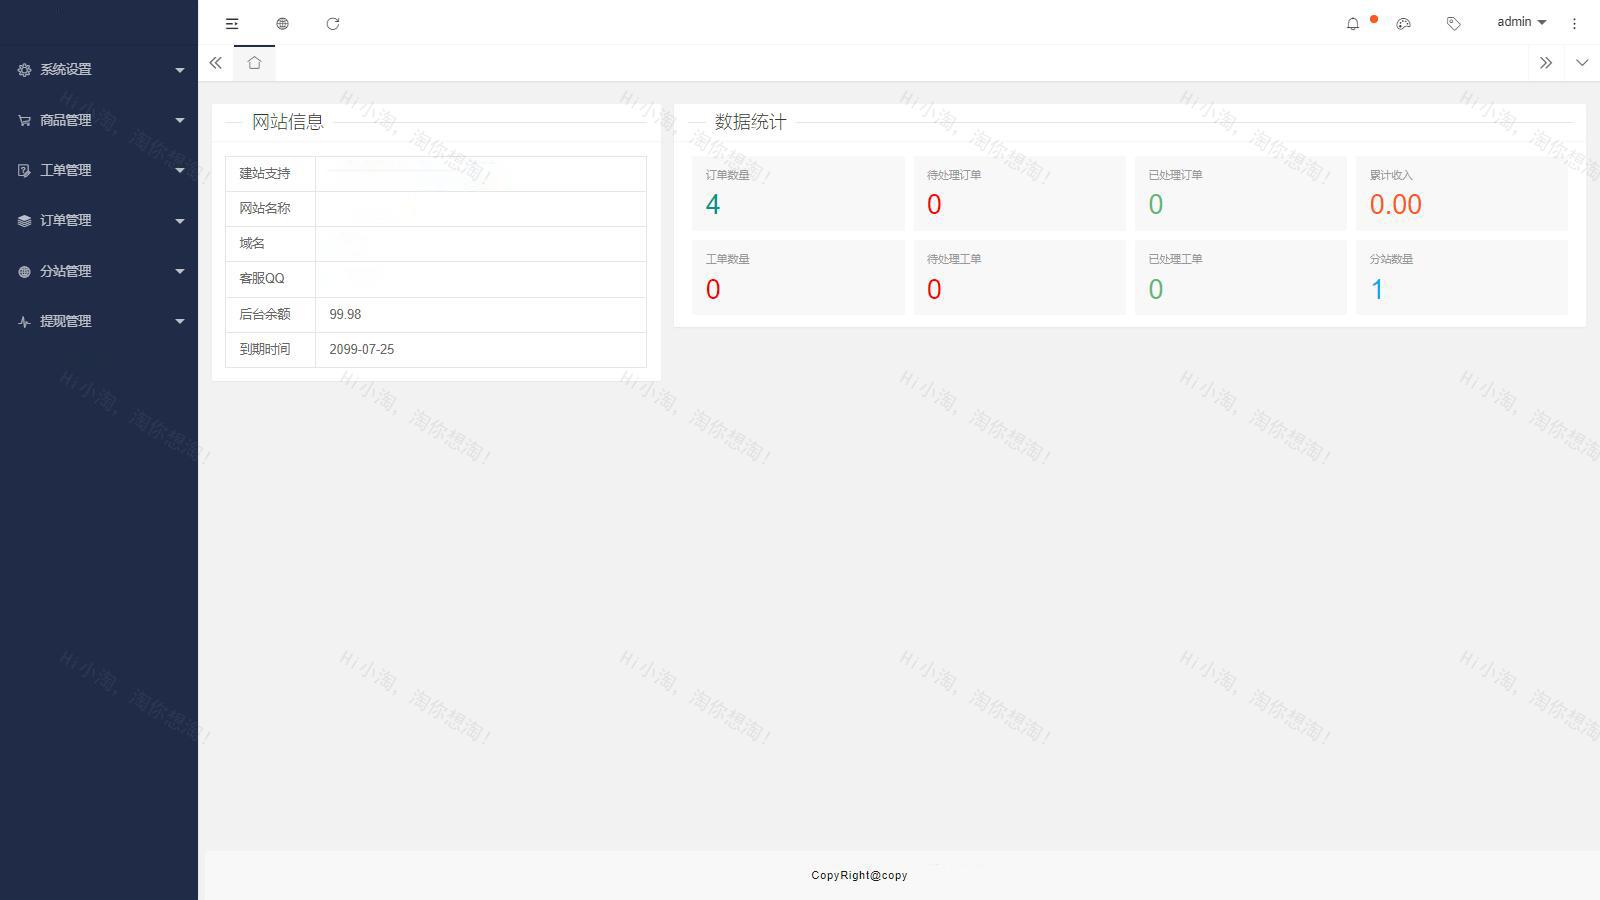Viewport: 1600px width, 900px height.
Task: Click the cart icon beside 商品管理
Action: (x=24, y=120)
